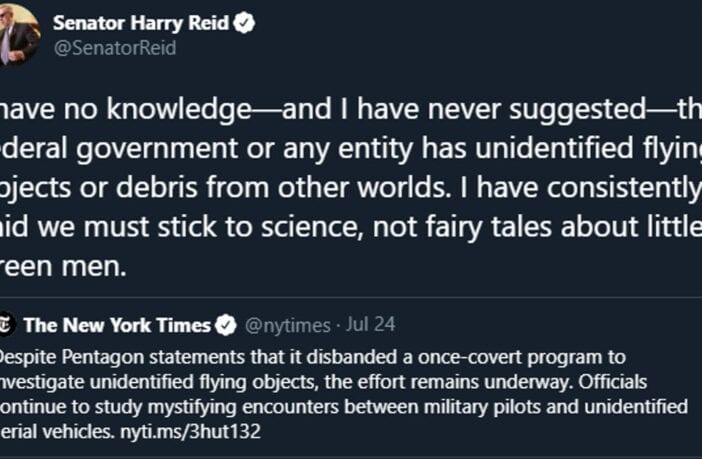Follow the nyti.ms/3hut132 link
702x459 pixels.
(x=191, y=432)
